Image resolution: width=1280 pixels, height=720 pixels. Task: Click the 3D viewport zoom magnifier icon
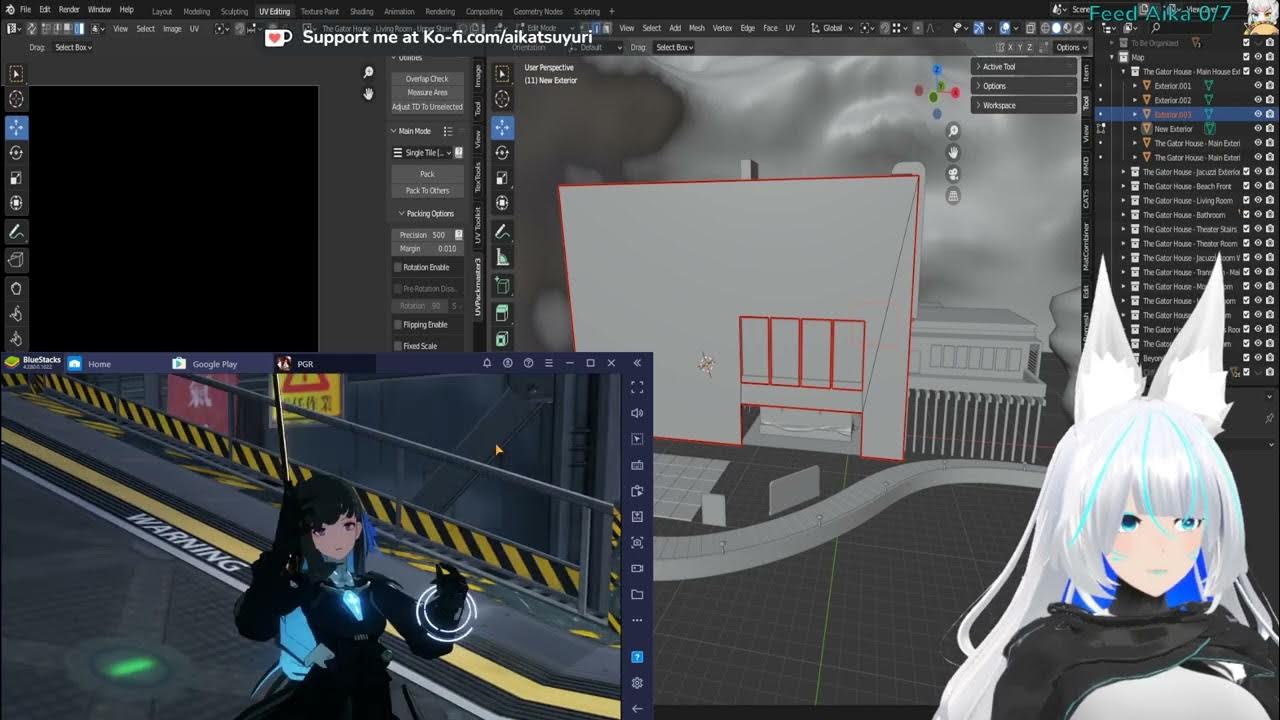[x=953, y=131]
